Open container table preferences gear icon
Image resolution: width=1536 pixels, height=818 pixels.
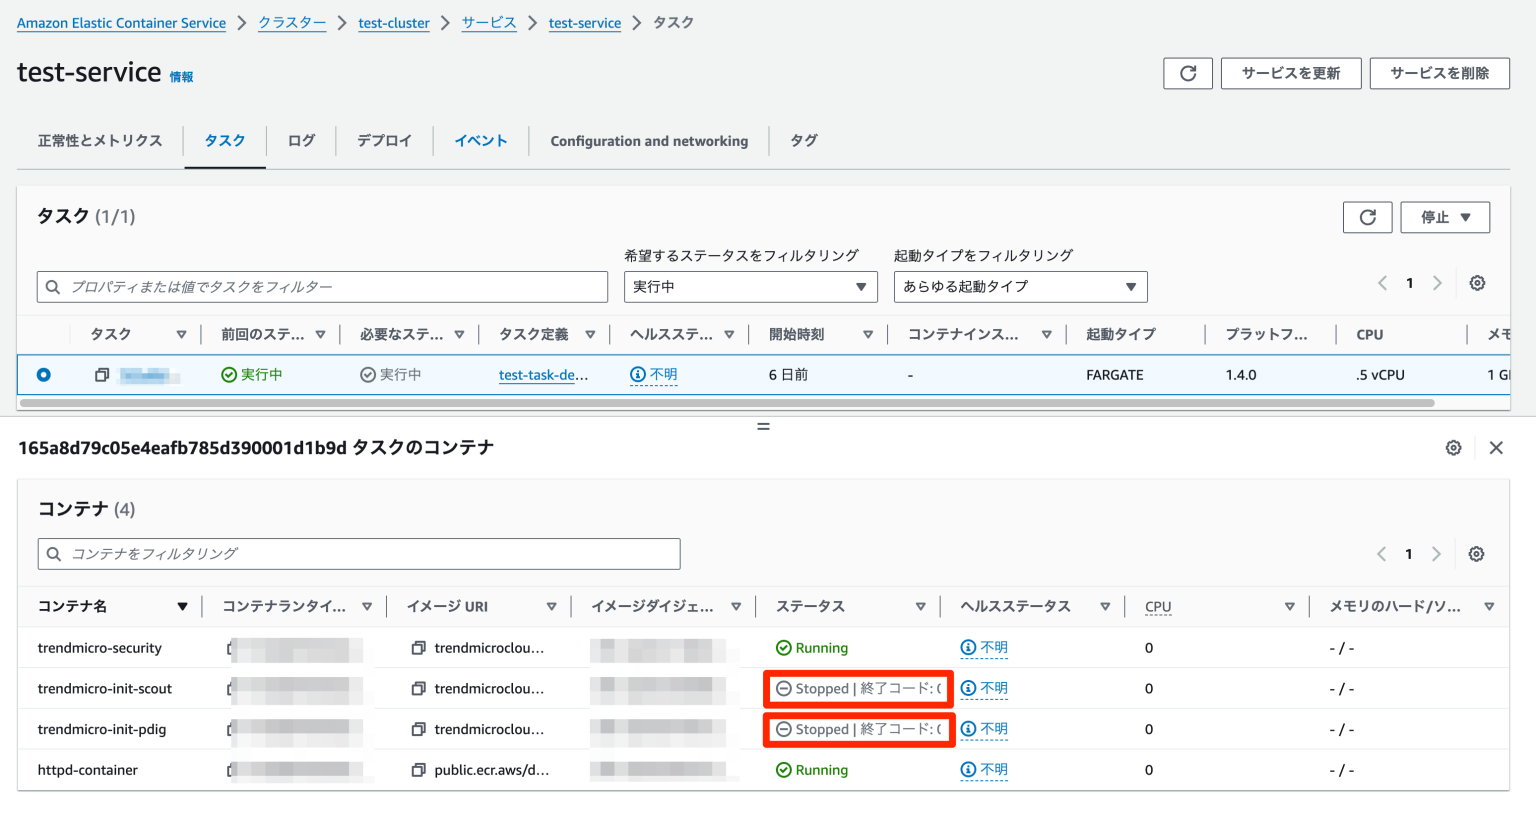pos(1476,554)
